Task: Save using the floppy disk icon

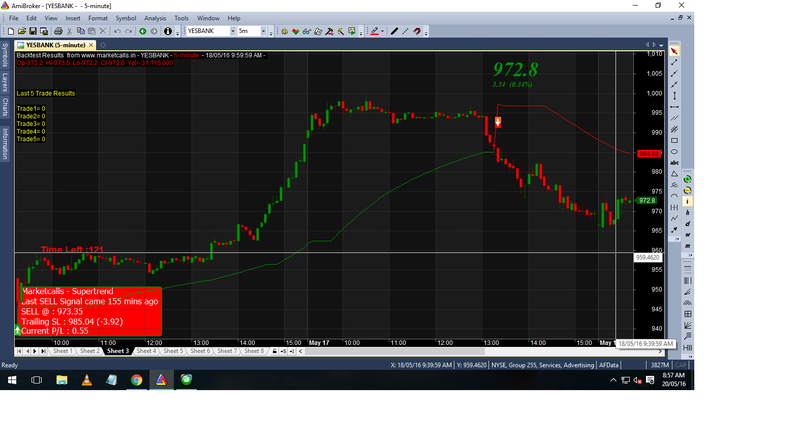Action: 33,31
